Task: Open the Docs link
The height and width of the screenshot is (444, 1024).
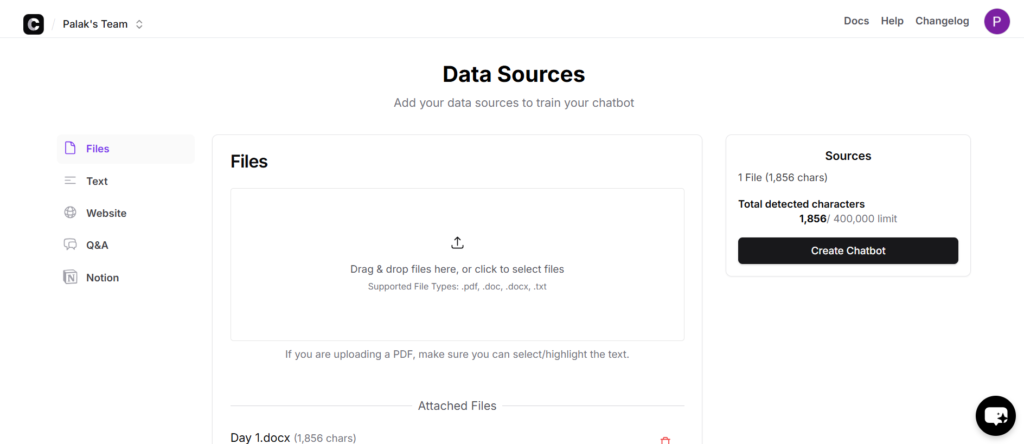Action: 856,21
